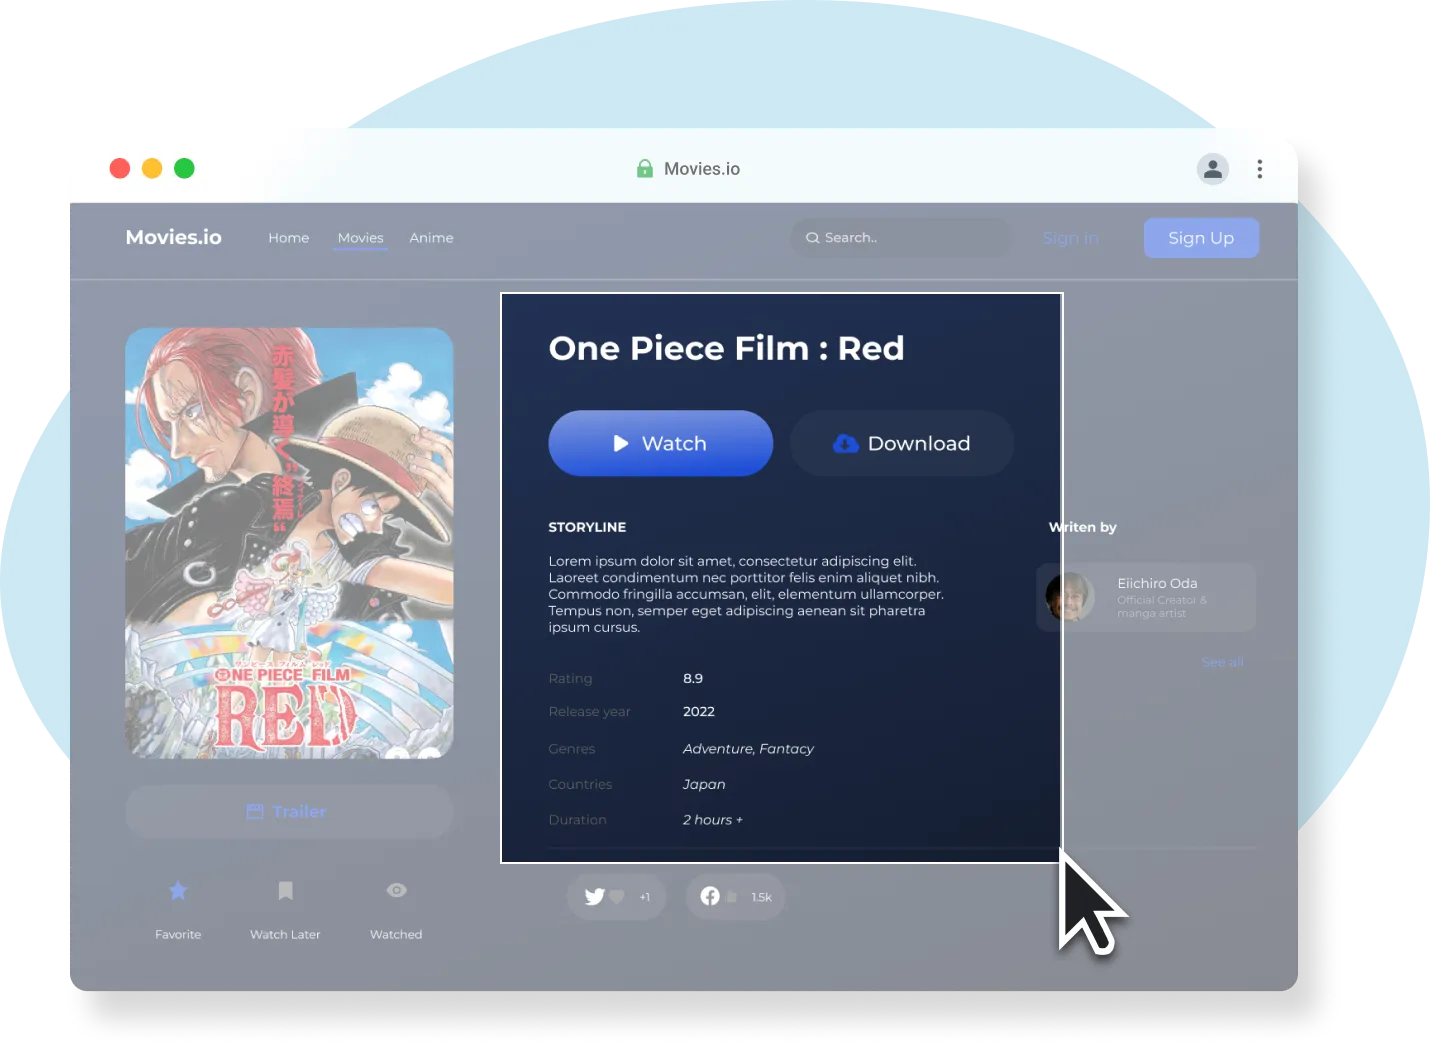Click the Favorite label text
This screenshot has width=1430, height=1048.
(178, 934)
